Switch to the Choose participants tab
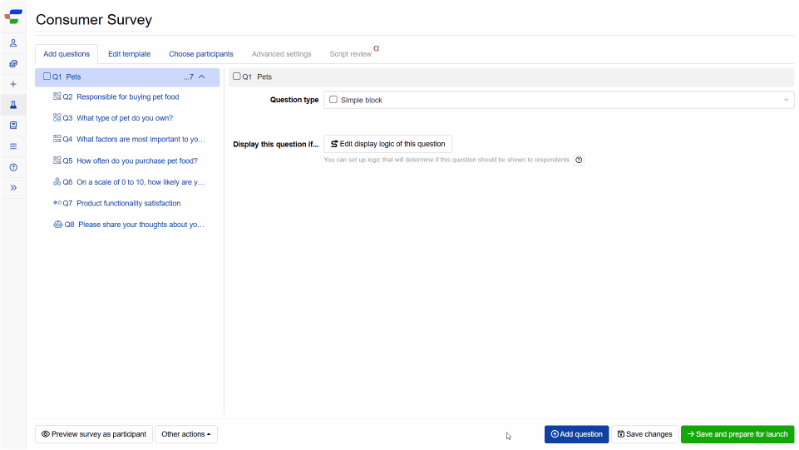Image resolution: width=799 pixels, height=450 pixels. click(201, 54)
